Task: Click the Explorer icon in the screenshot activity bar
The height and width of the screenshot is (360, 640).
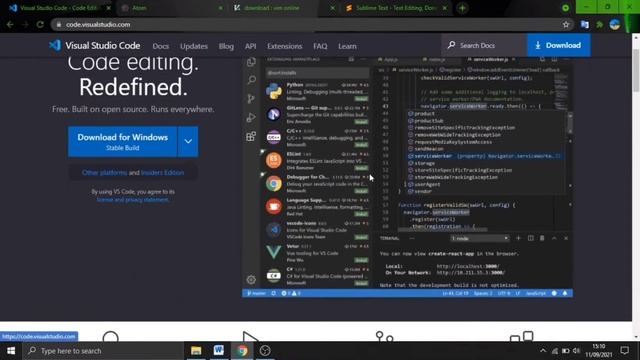Action: click(x=251, y=62)
